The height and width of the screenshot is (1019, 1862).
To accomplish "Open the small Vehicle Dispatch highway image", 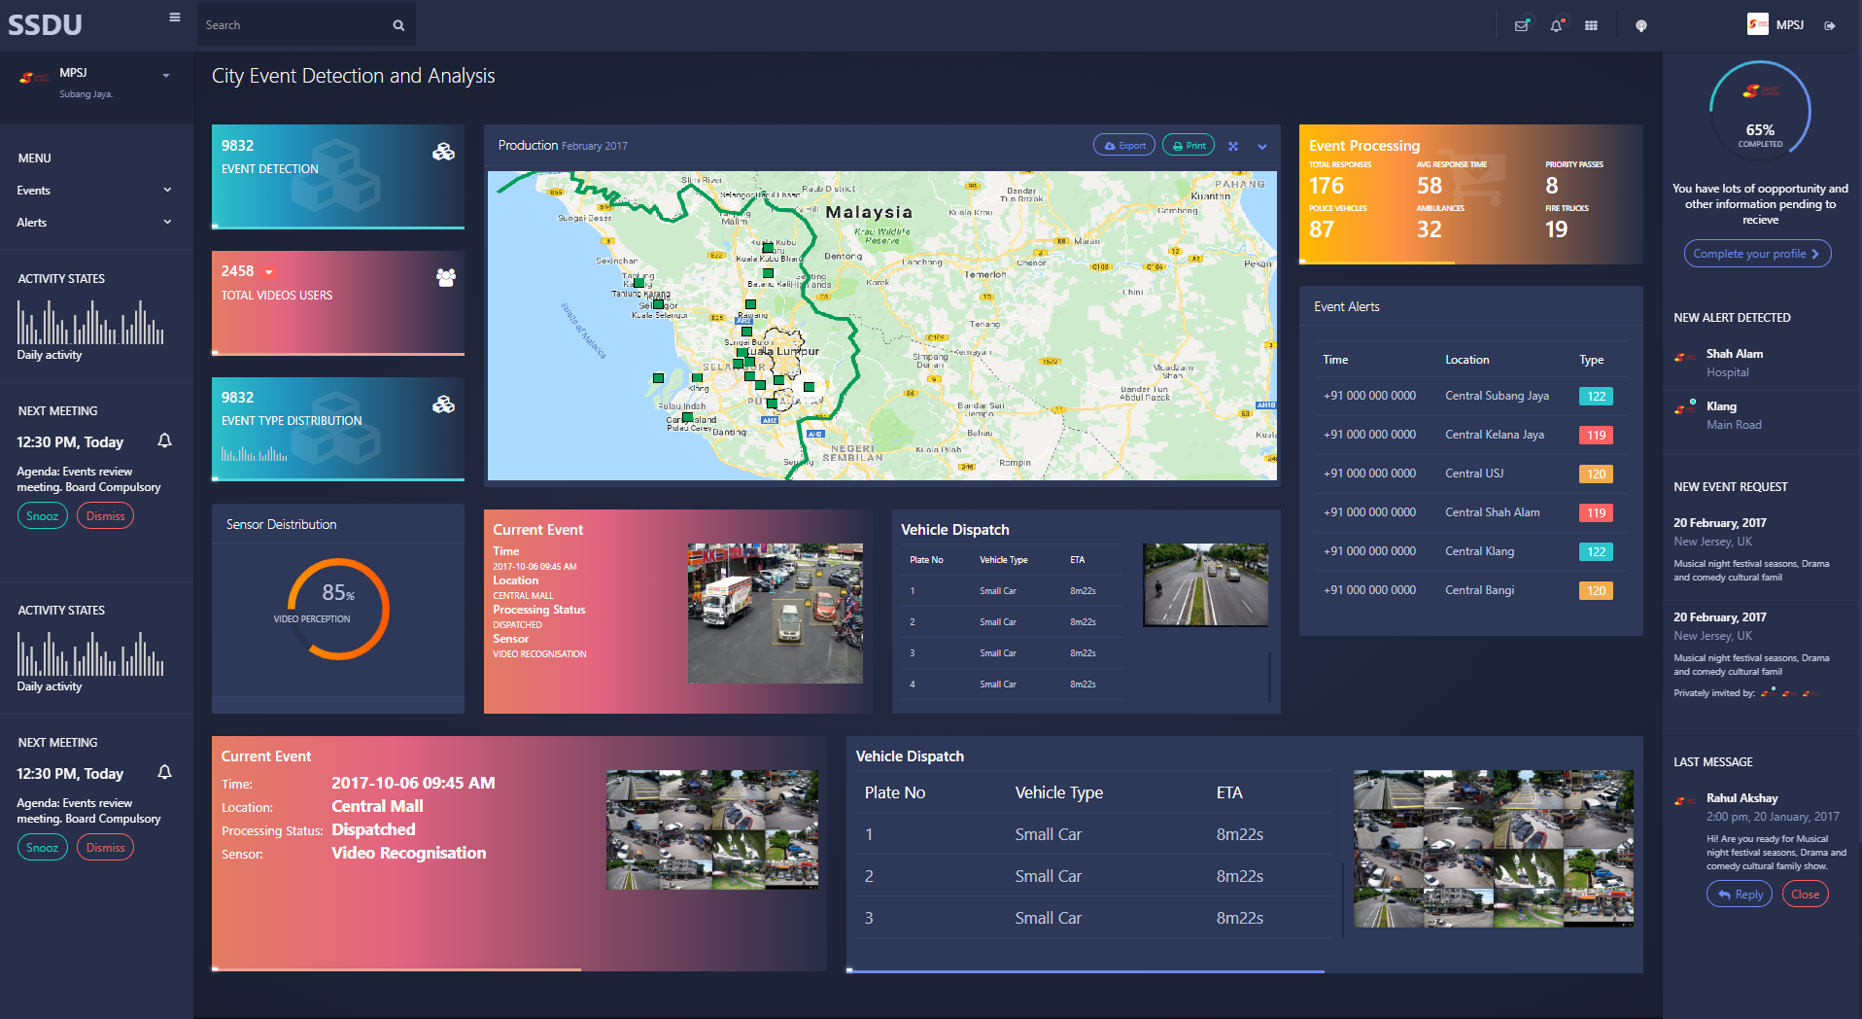I will click(1205, 585).
